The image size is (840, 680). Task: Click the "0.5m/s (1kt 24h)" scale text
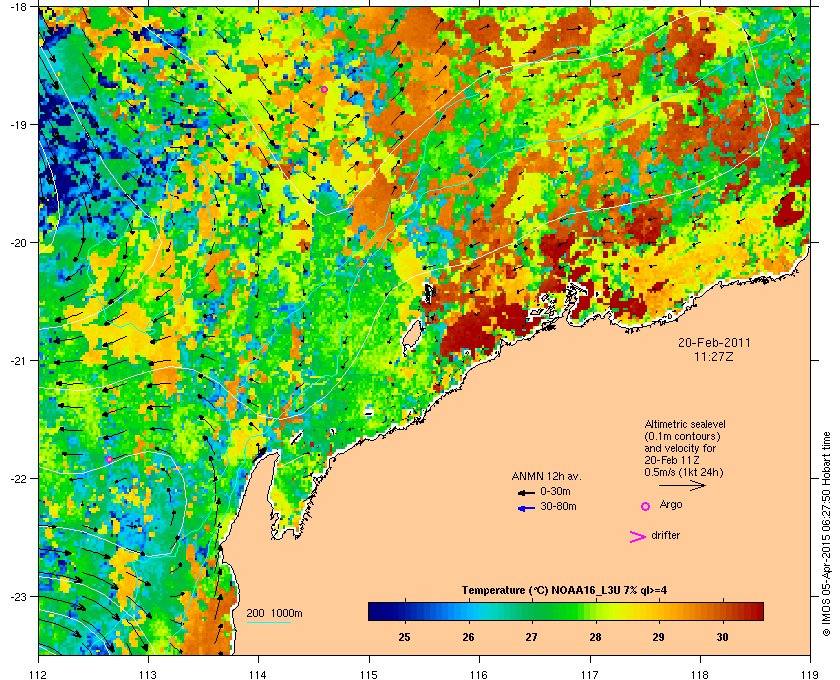[x=684, y=472]
